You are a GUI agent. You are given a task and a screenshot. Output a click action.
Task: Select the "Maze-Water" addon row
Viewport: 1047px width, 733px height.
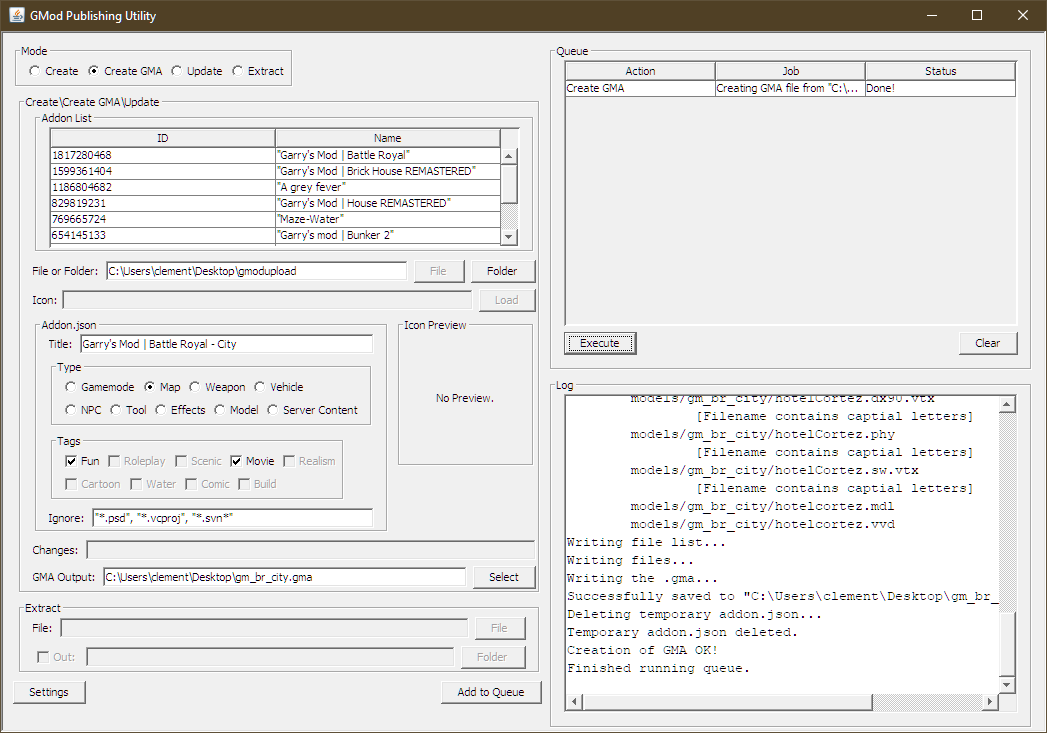(275, 219)
